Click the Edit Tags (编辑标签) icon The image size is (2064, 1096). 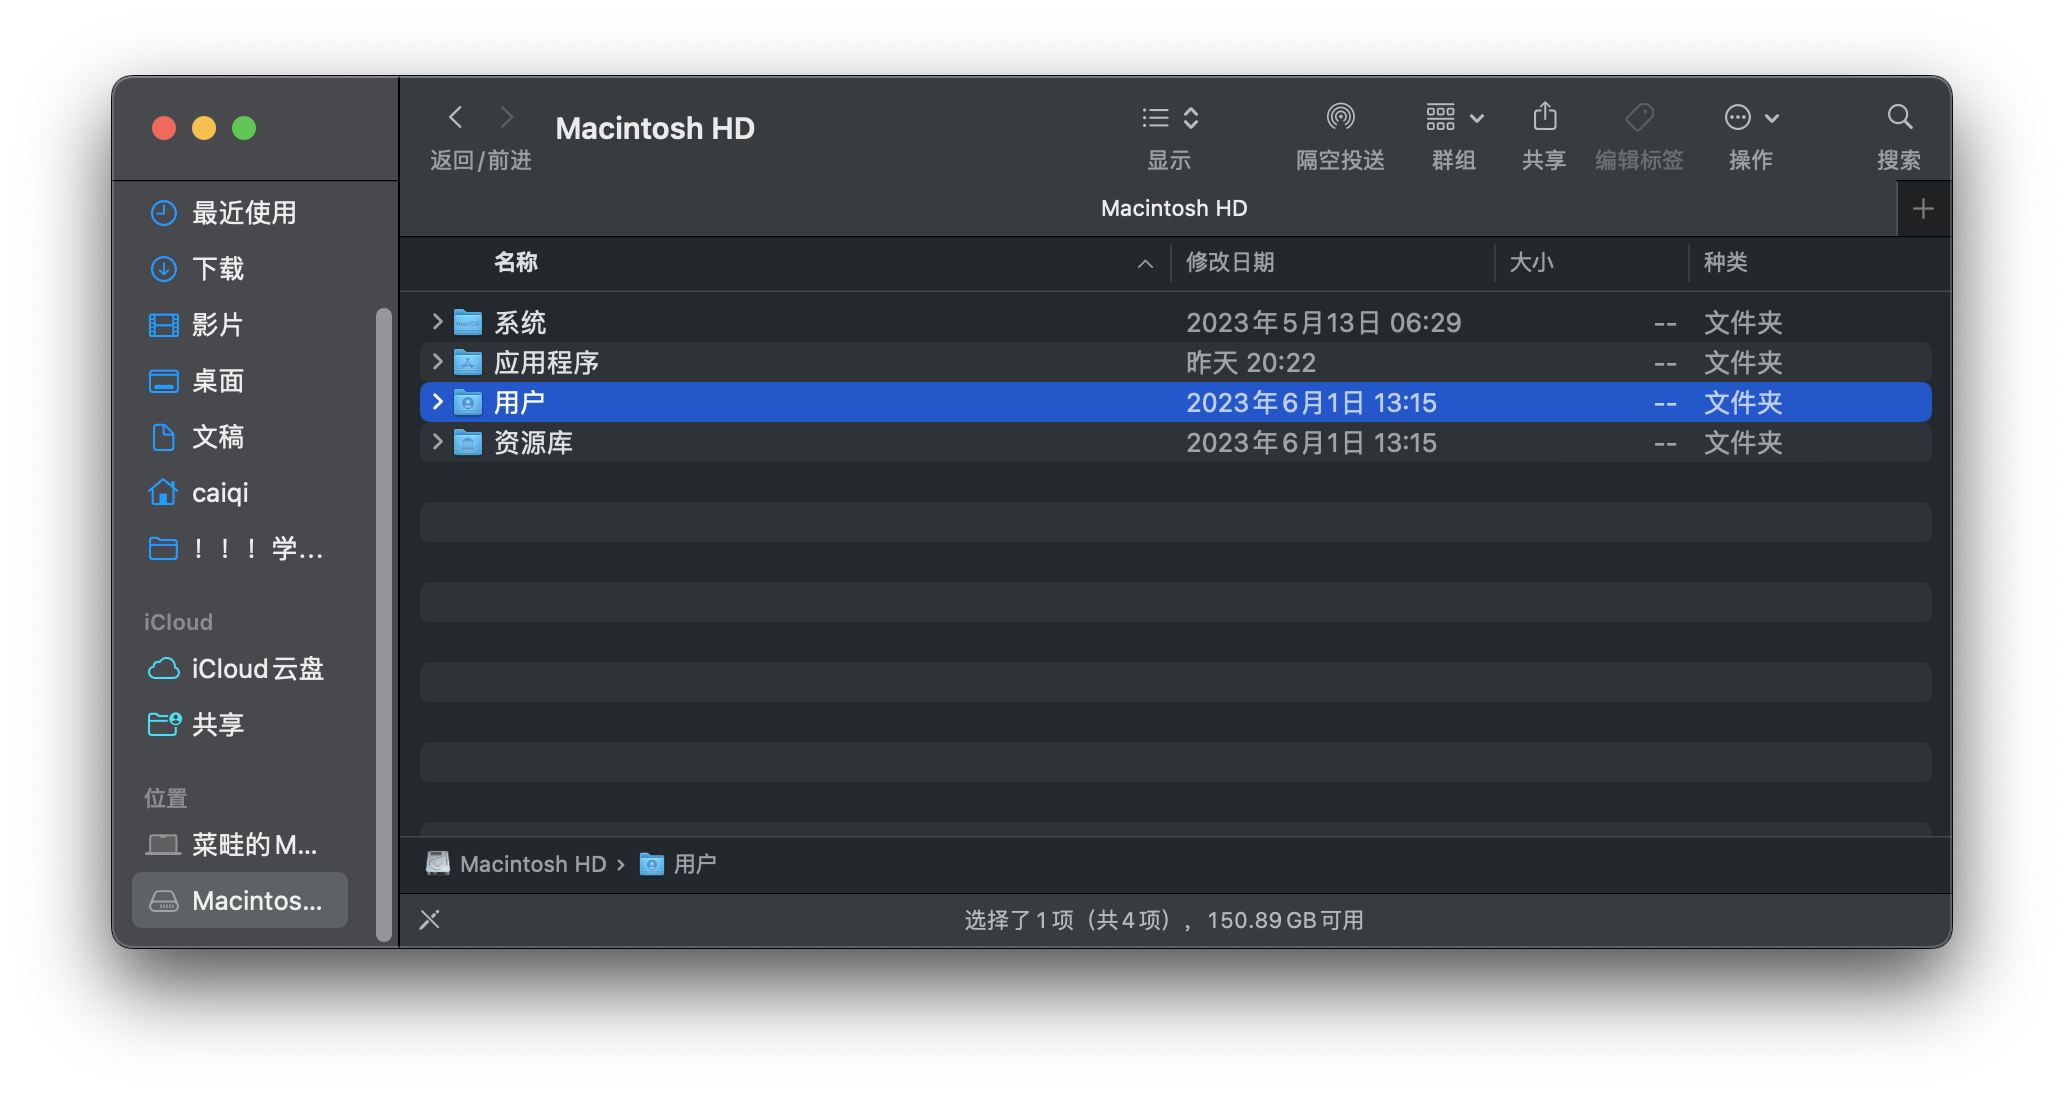tap(1639, 118)
